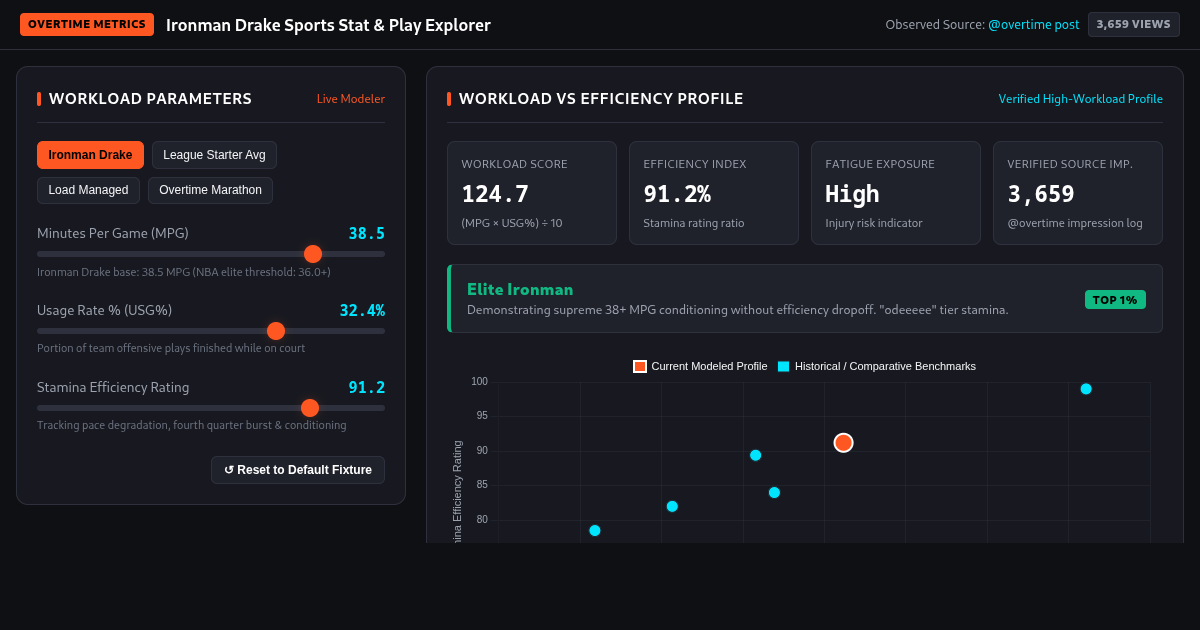Click the Ironman Drake Sports Stat page title
The image size is (1200, 630).
[x=328, y=25]
